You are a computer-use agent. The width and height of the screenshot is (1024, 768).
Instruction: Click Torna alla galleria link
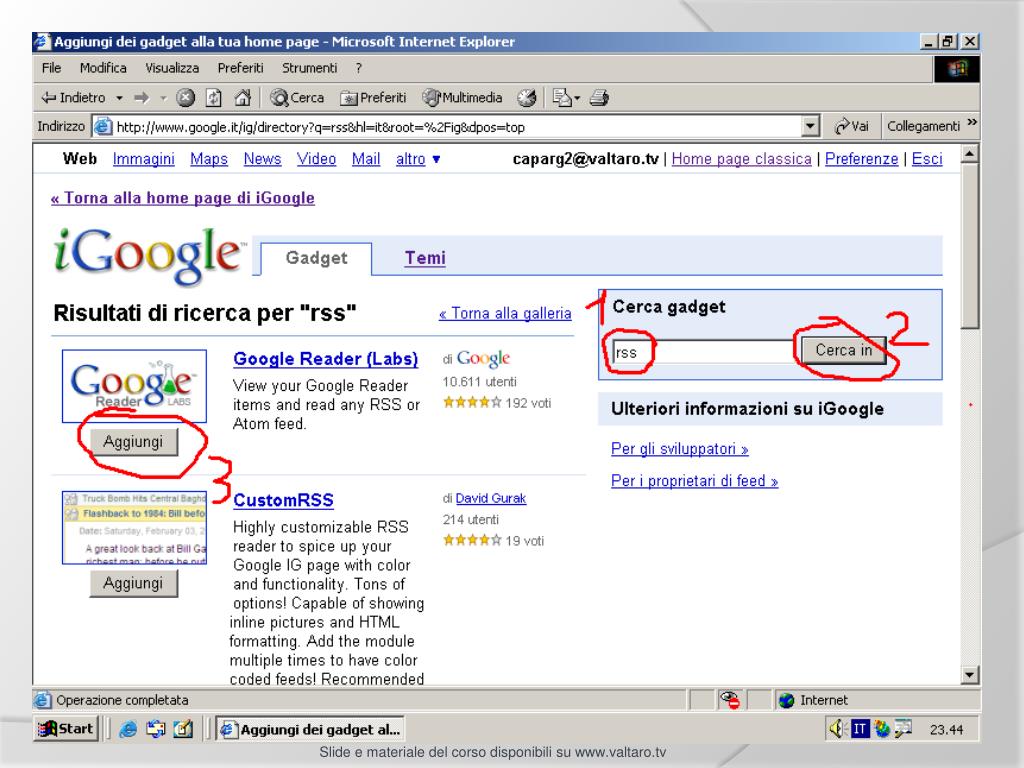click(x=505, y=313)
